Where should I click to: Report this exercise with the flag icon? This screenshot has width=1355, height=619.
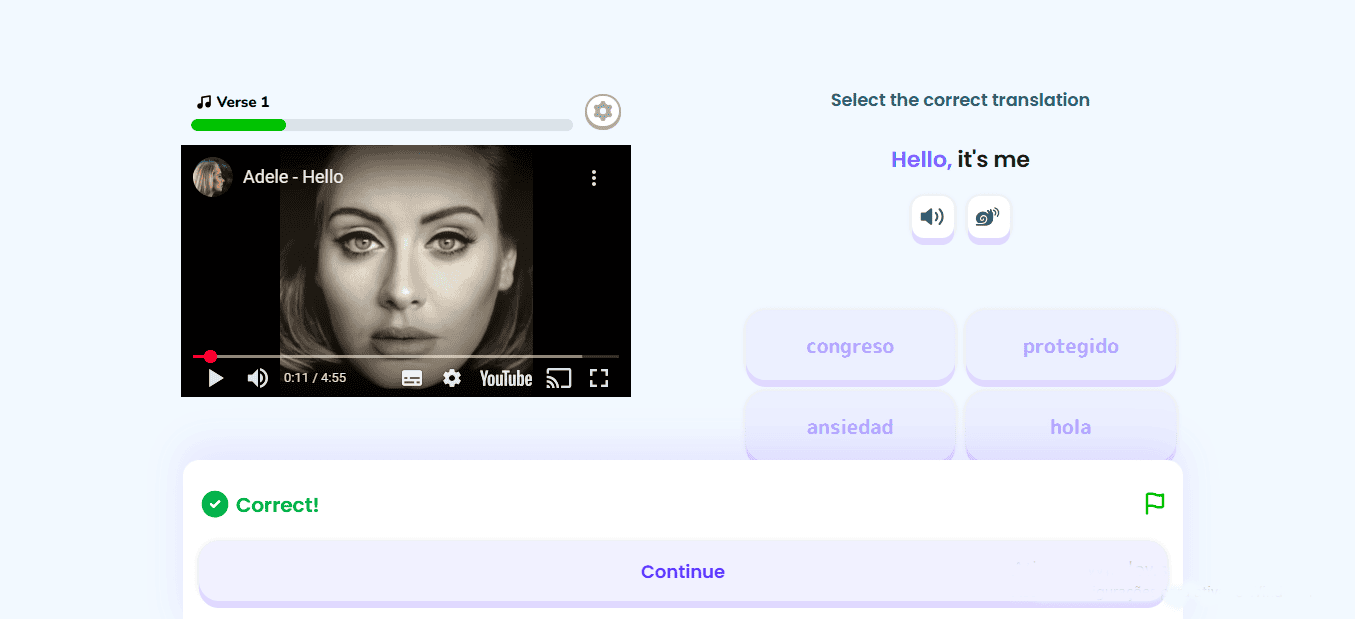[1155, 503]
